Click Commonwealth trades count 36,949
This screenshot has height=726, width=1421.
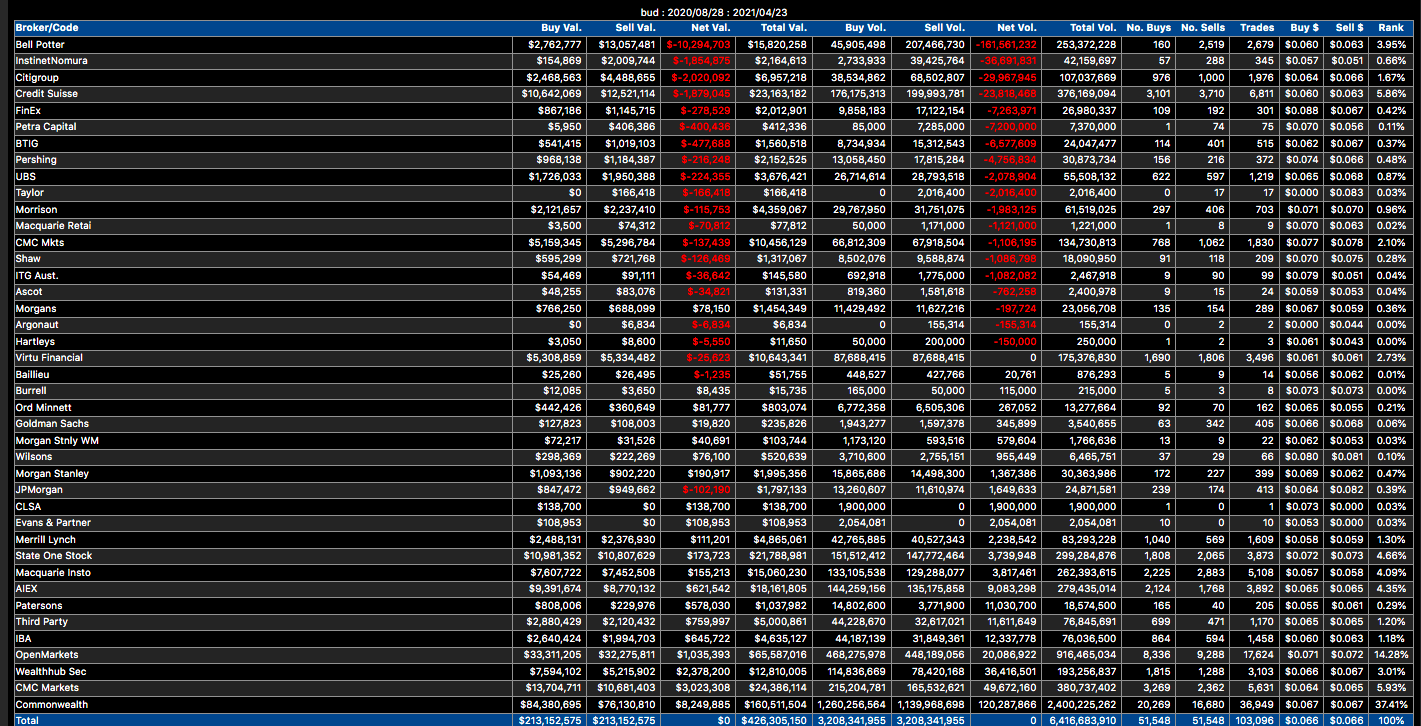(1258, 704)
